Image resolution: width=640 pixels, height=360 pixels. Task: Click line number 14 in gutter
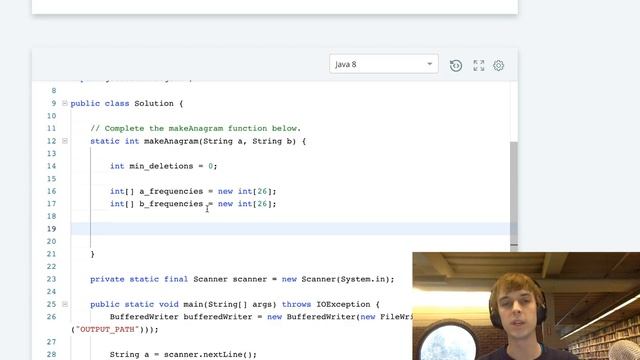(51, 166)
